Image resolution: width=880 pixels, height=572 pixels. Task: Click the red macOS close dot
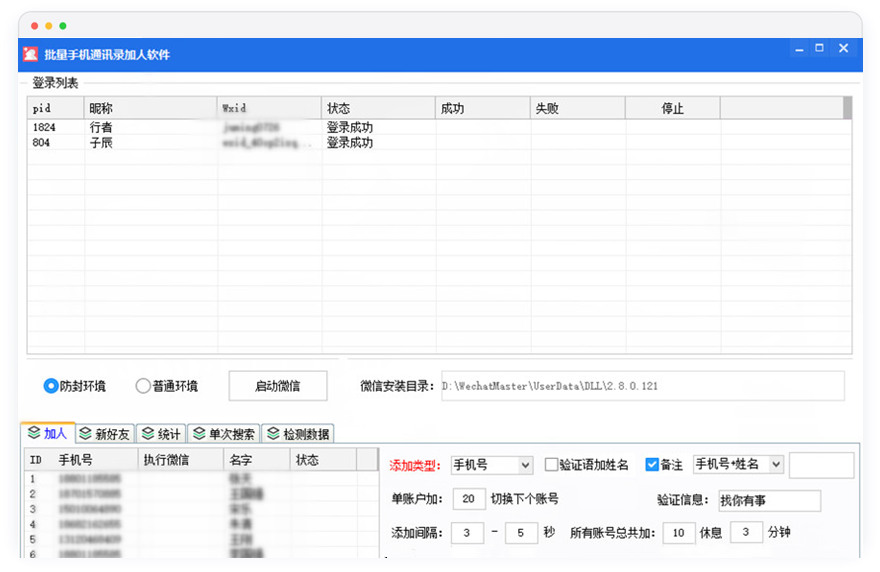[35, 26]
